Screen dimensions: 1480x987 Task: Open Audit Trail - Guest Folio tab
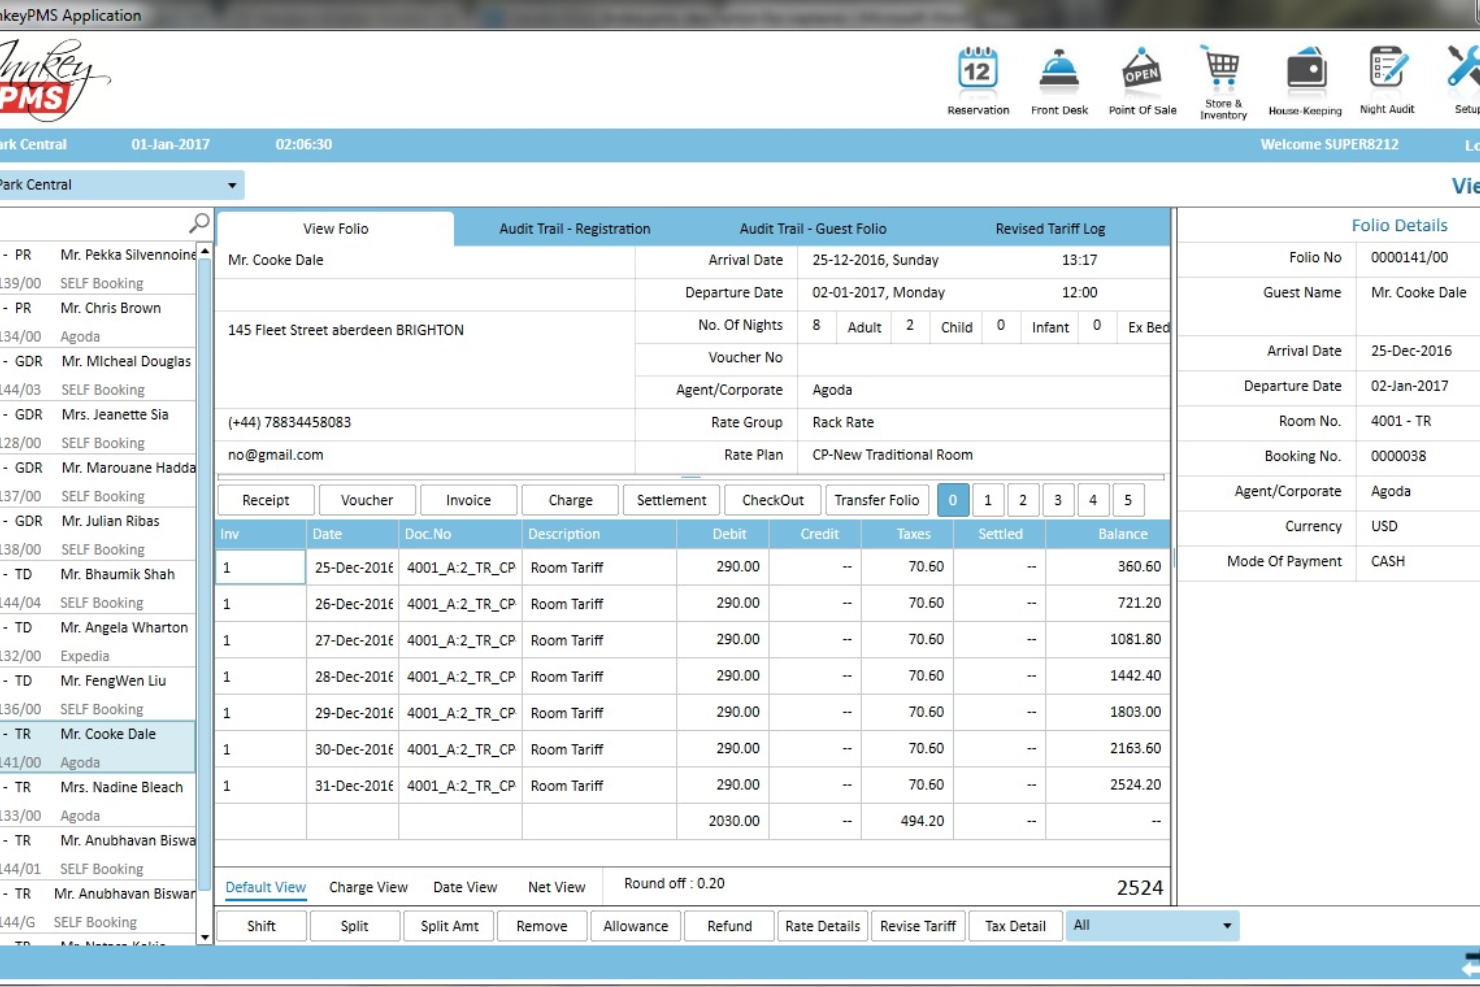[812, 229]
